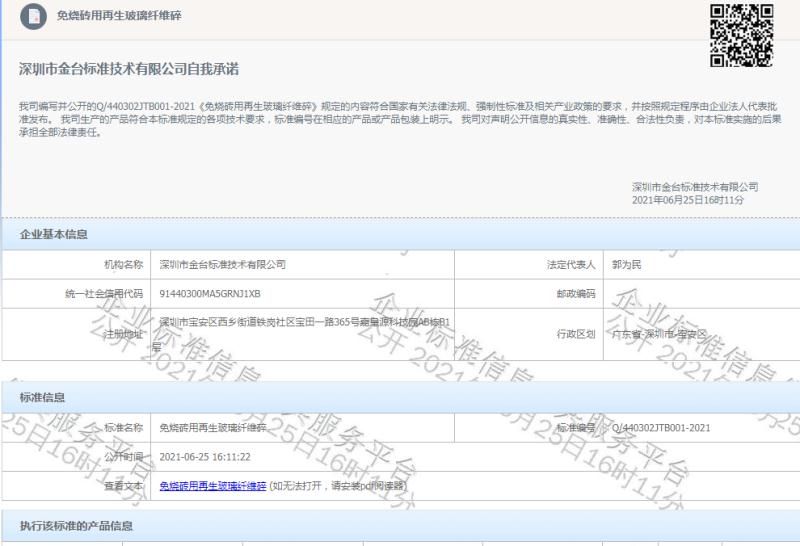Image resolution: width=800 pixels, height=546 pixels.
Task: Click the 统一社会信用代码 label
Action: tap(104, 293)
